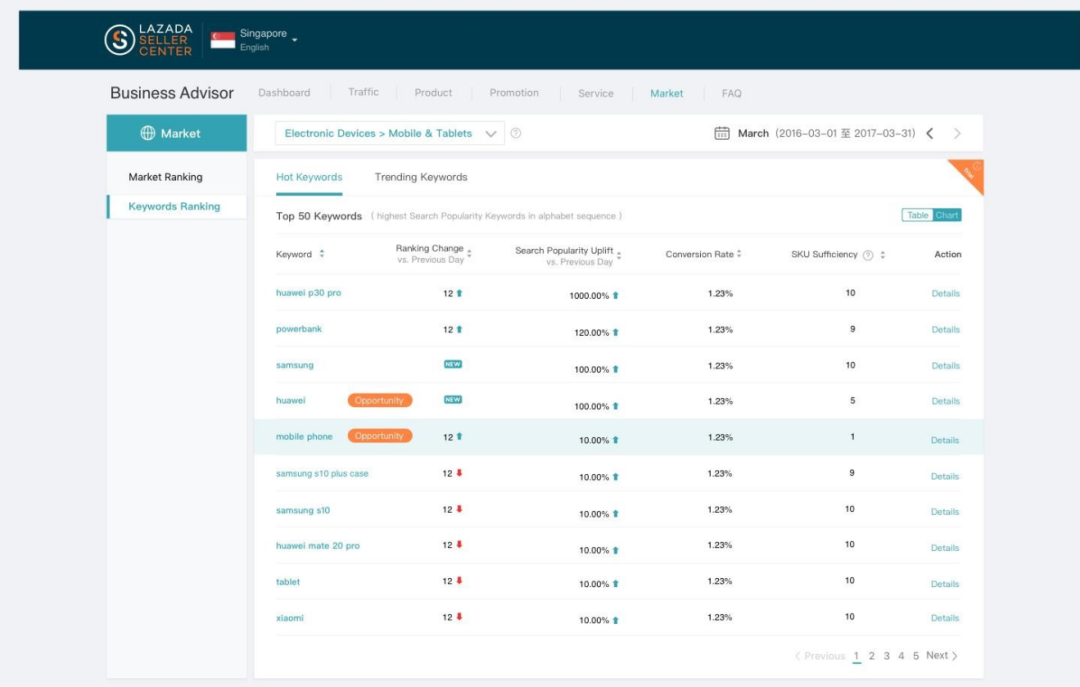Viewport: 1080px width, 687px height.
Task: Go to page 4 of keywords
Action: (901, 656)
